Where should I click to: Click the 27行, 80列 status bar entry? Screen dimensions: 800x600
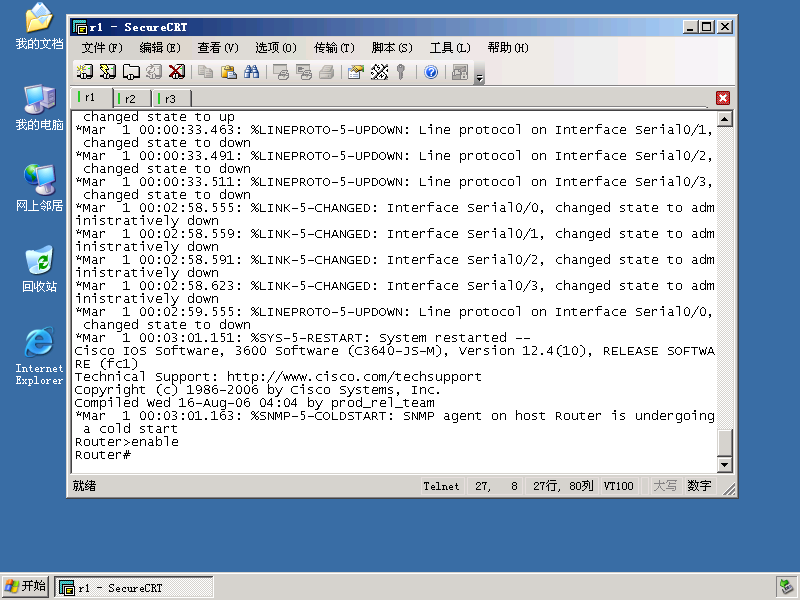(x=562, y=486)
